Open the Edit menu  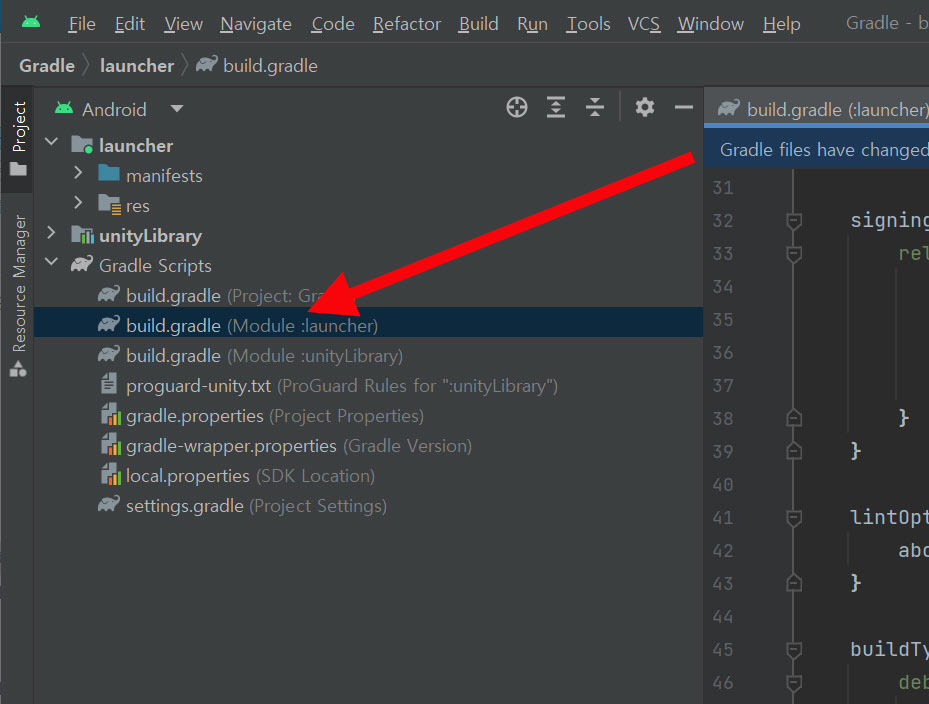130,24
